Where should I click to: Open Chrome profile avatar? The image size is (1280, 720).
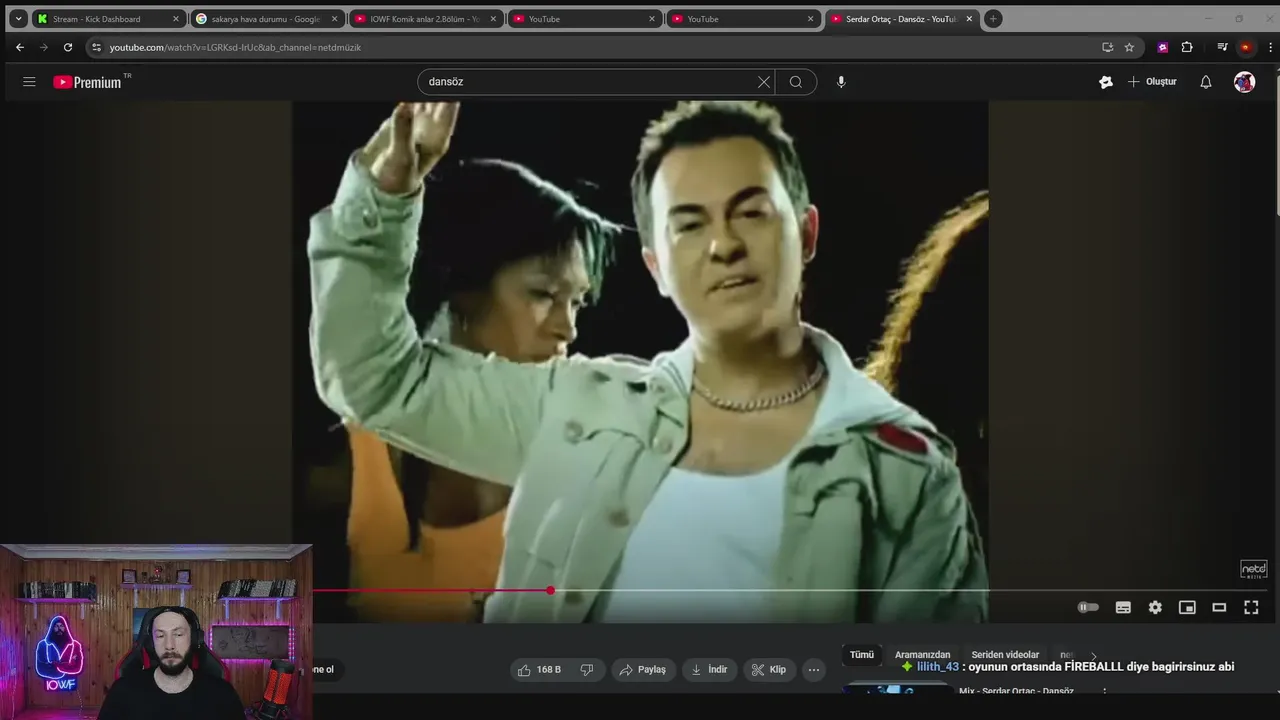1246,47
